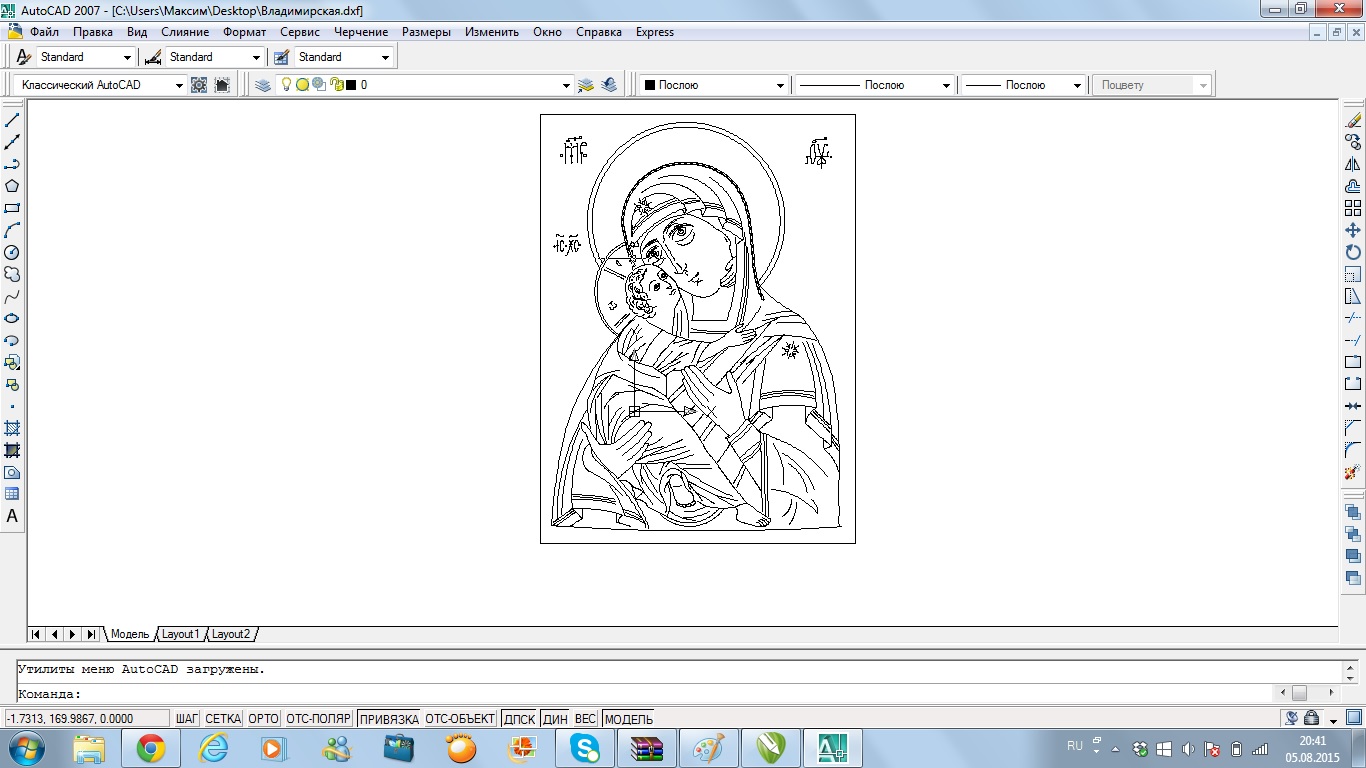Select the Polyline tool
The height and width of the screenshot is (768, 1366).
[x=12, y=164]
